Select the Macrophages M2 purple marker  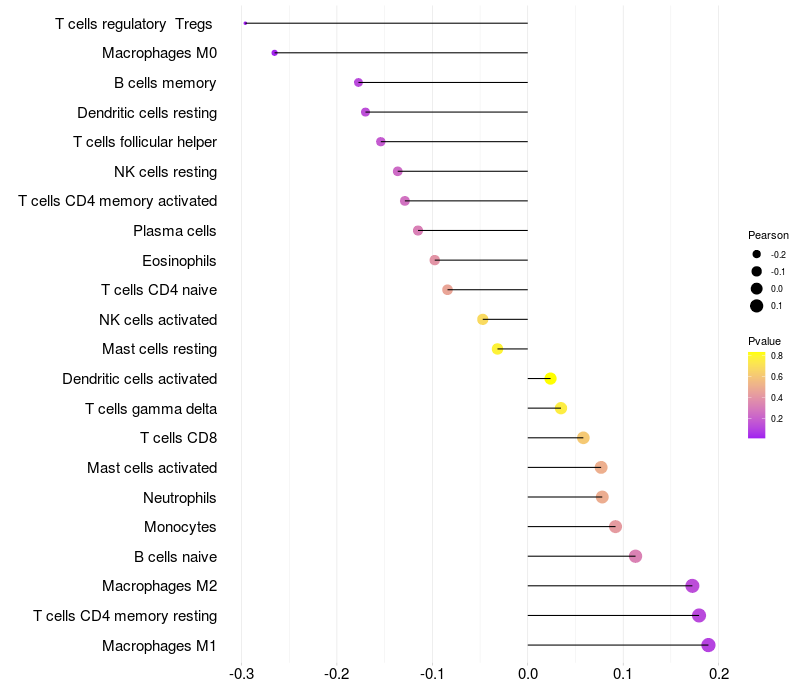coord(692,586)
